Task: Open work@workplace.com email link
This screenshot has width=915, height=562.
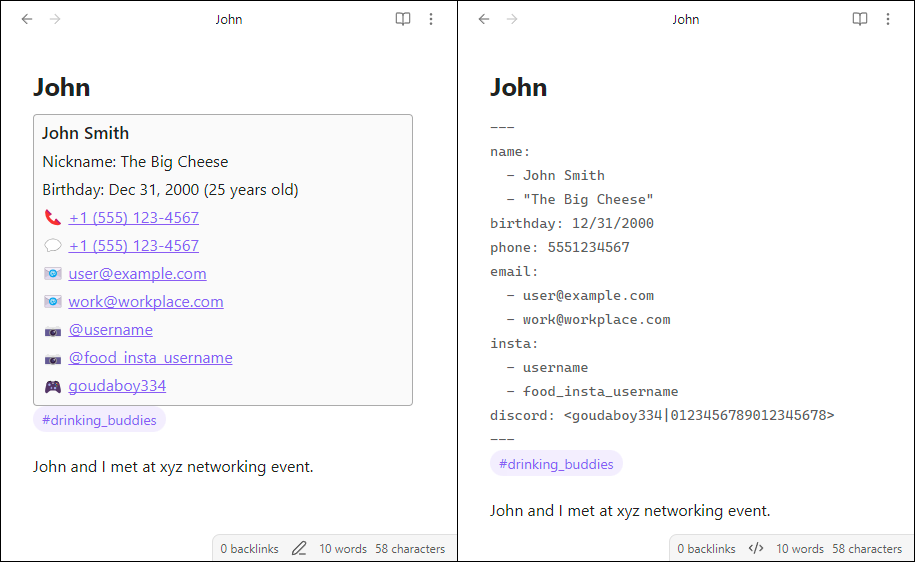Action: coord(146,302)
